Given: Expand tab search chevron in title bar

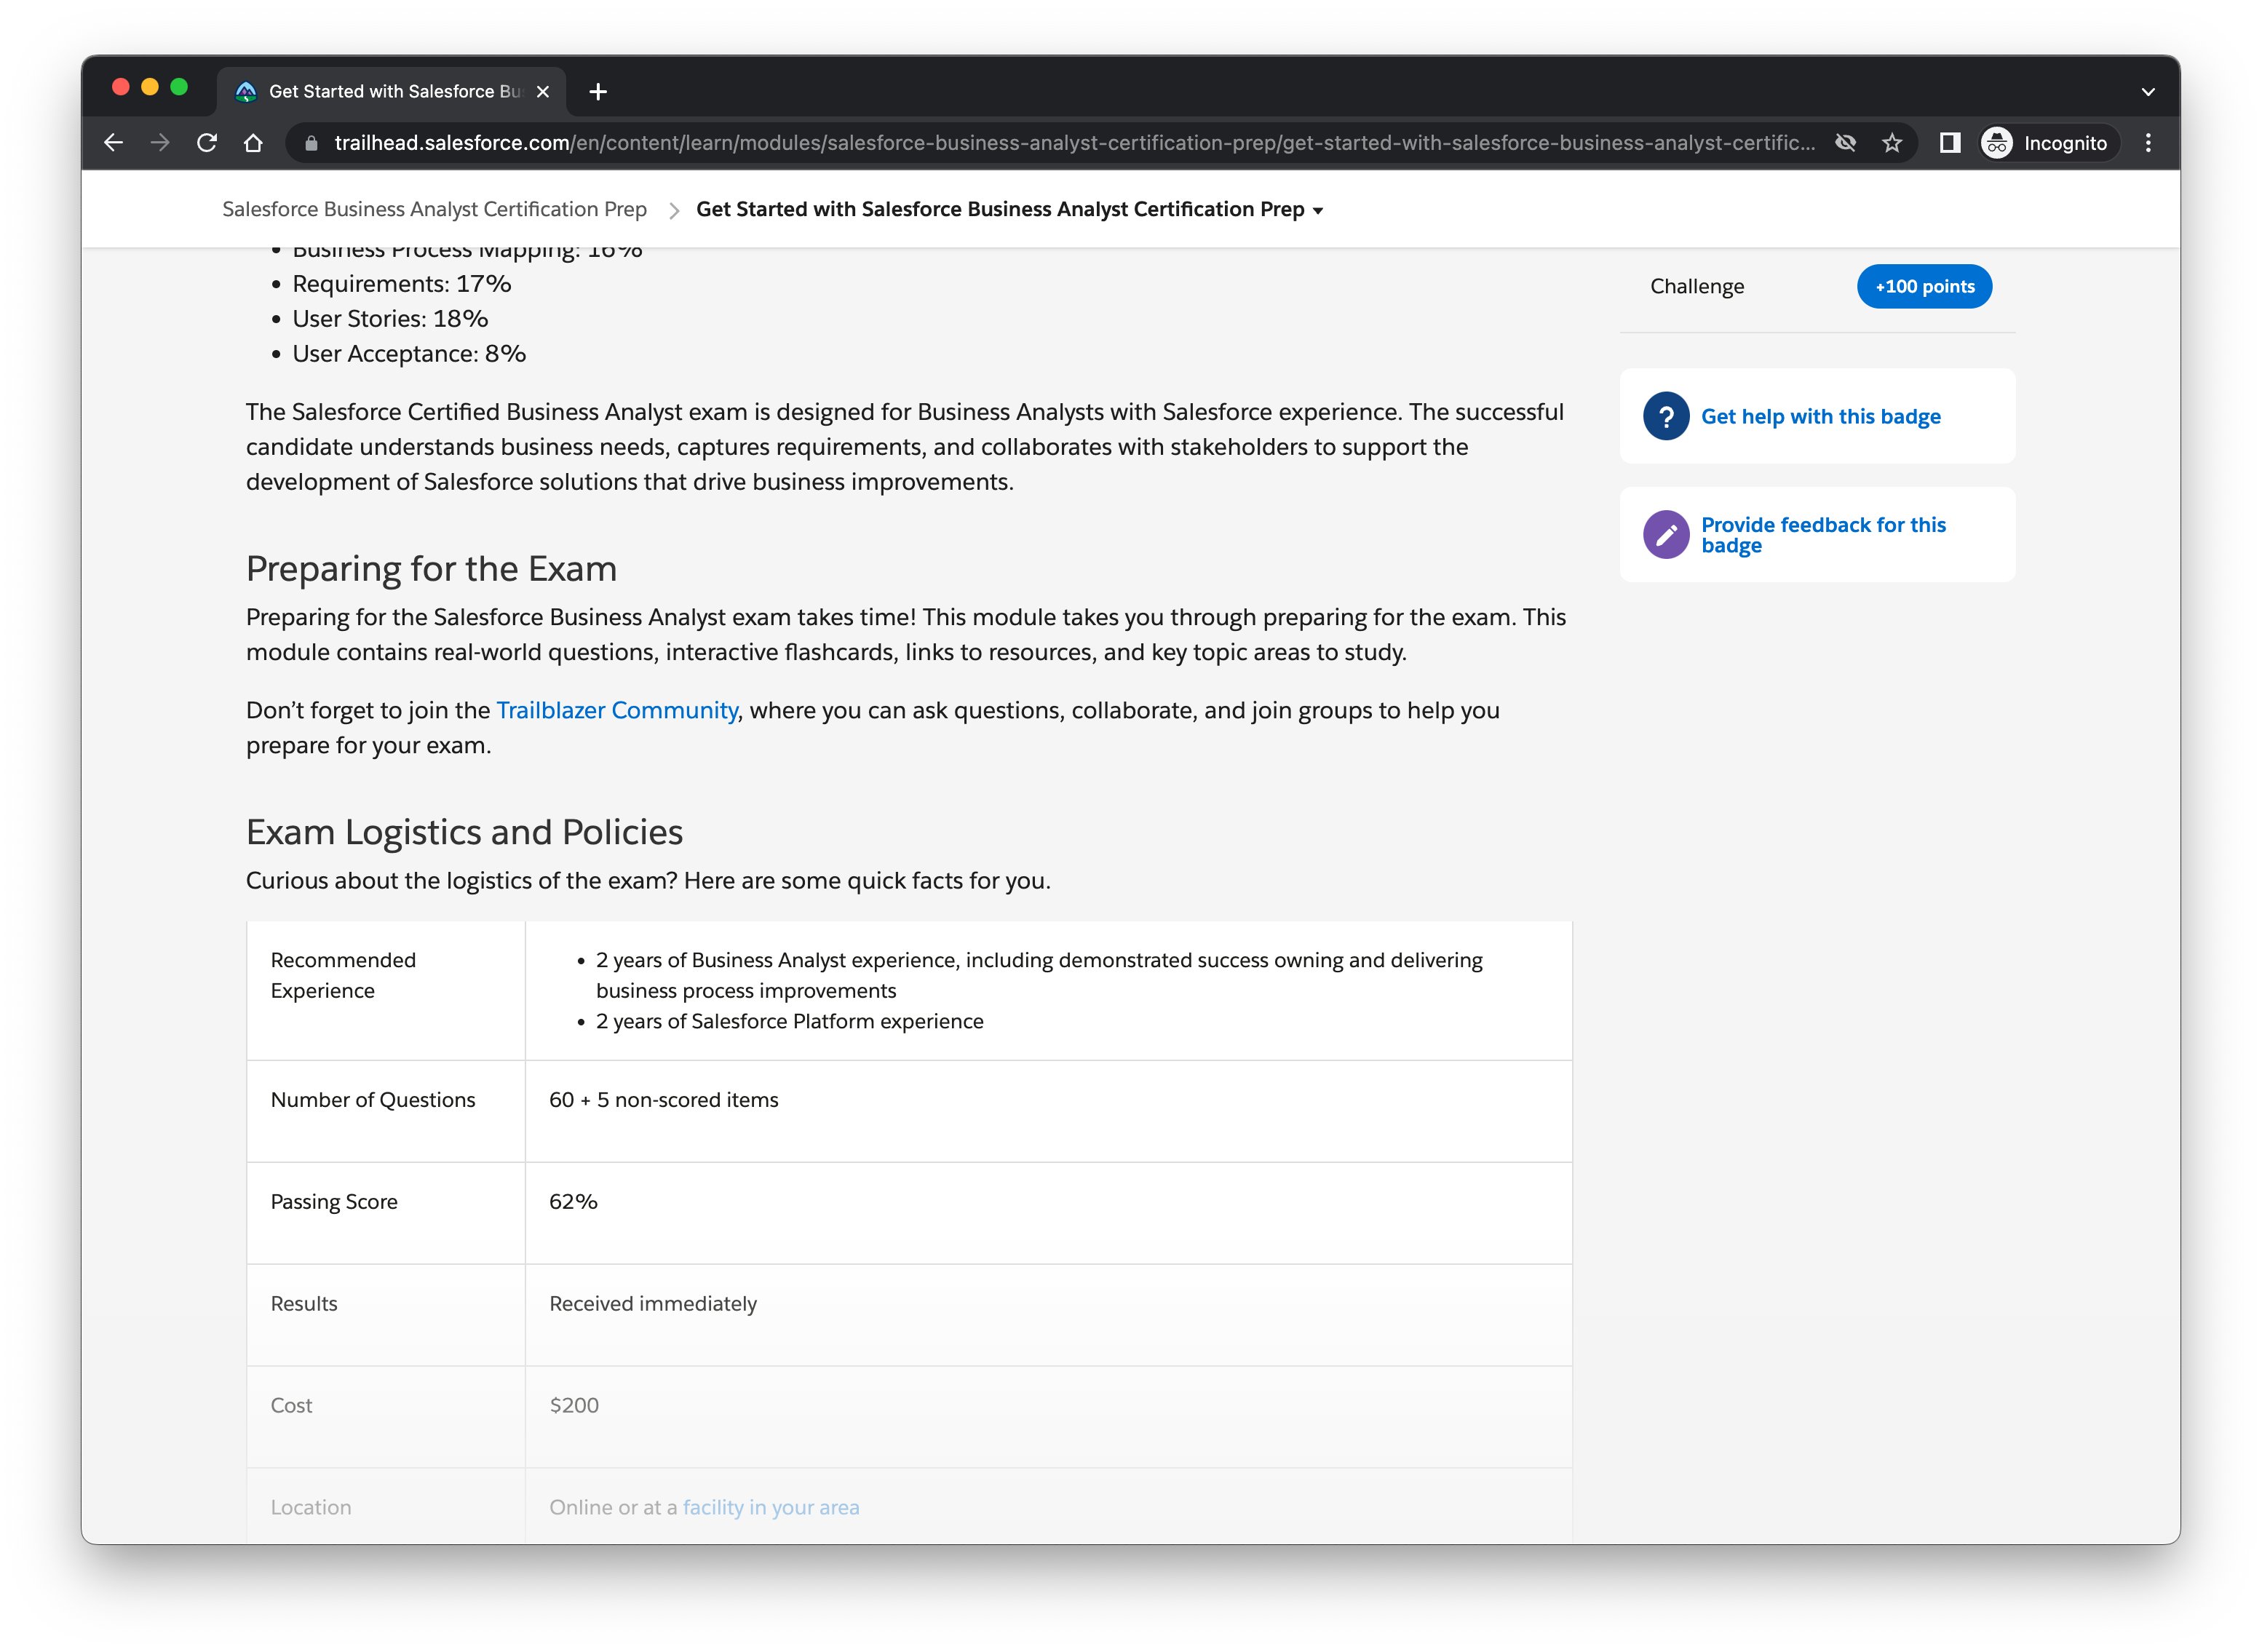Looking at the screenshot, I should point(2147,92).
